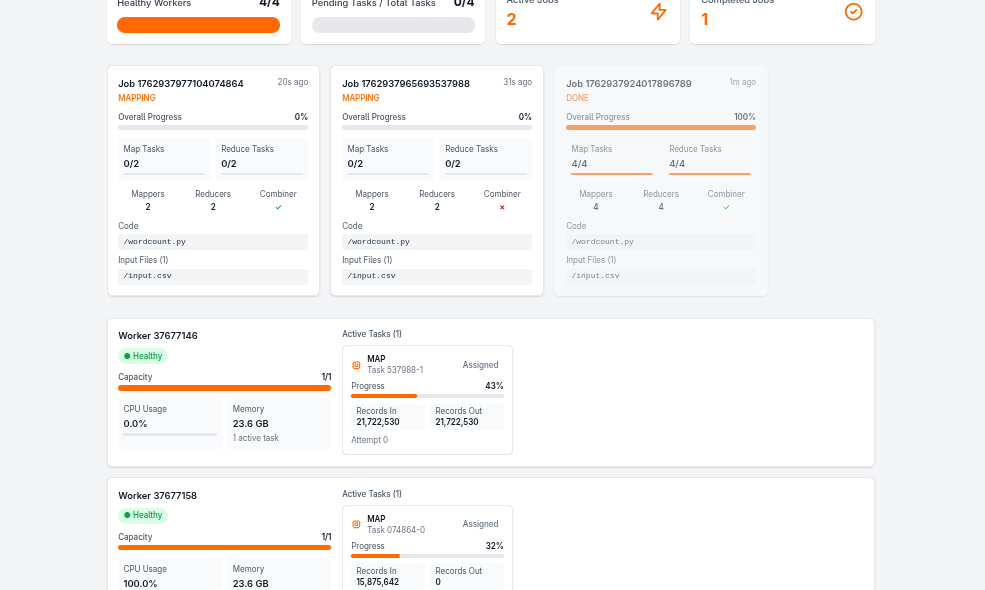Screen dimensions: 985x590
Task: Click Healthy status badge of Worker 37677146
Action: 143,356
